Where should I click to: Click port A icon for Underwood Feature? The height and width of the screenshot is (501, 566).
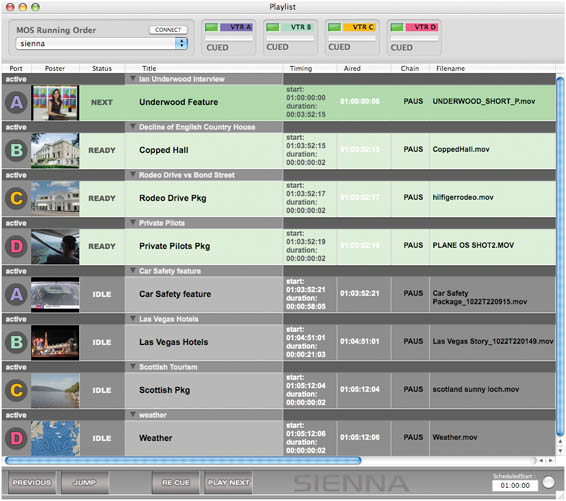click(x=16, y=103)
